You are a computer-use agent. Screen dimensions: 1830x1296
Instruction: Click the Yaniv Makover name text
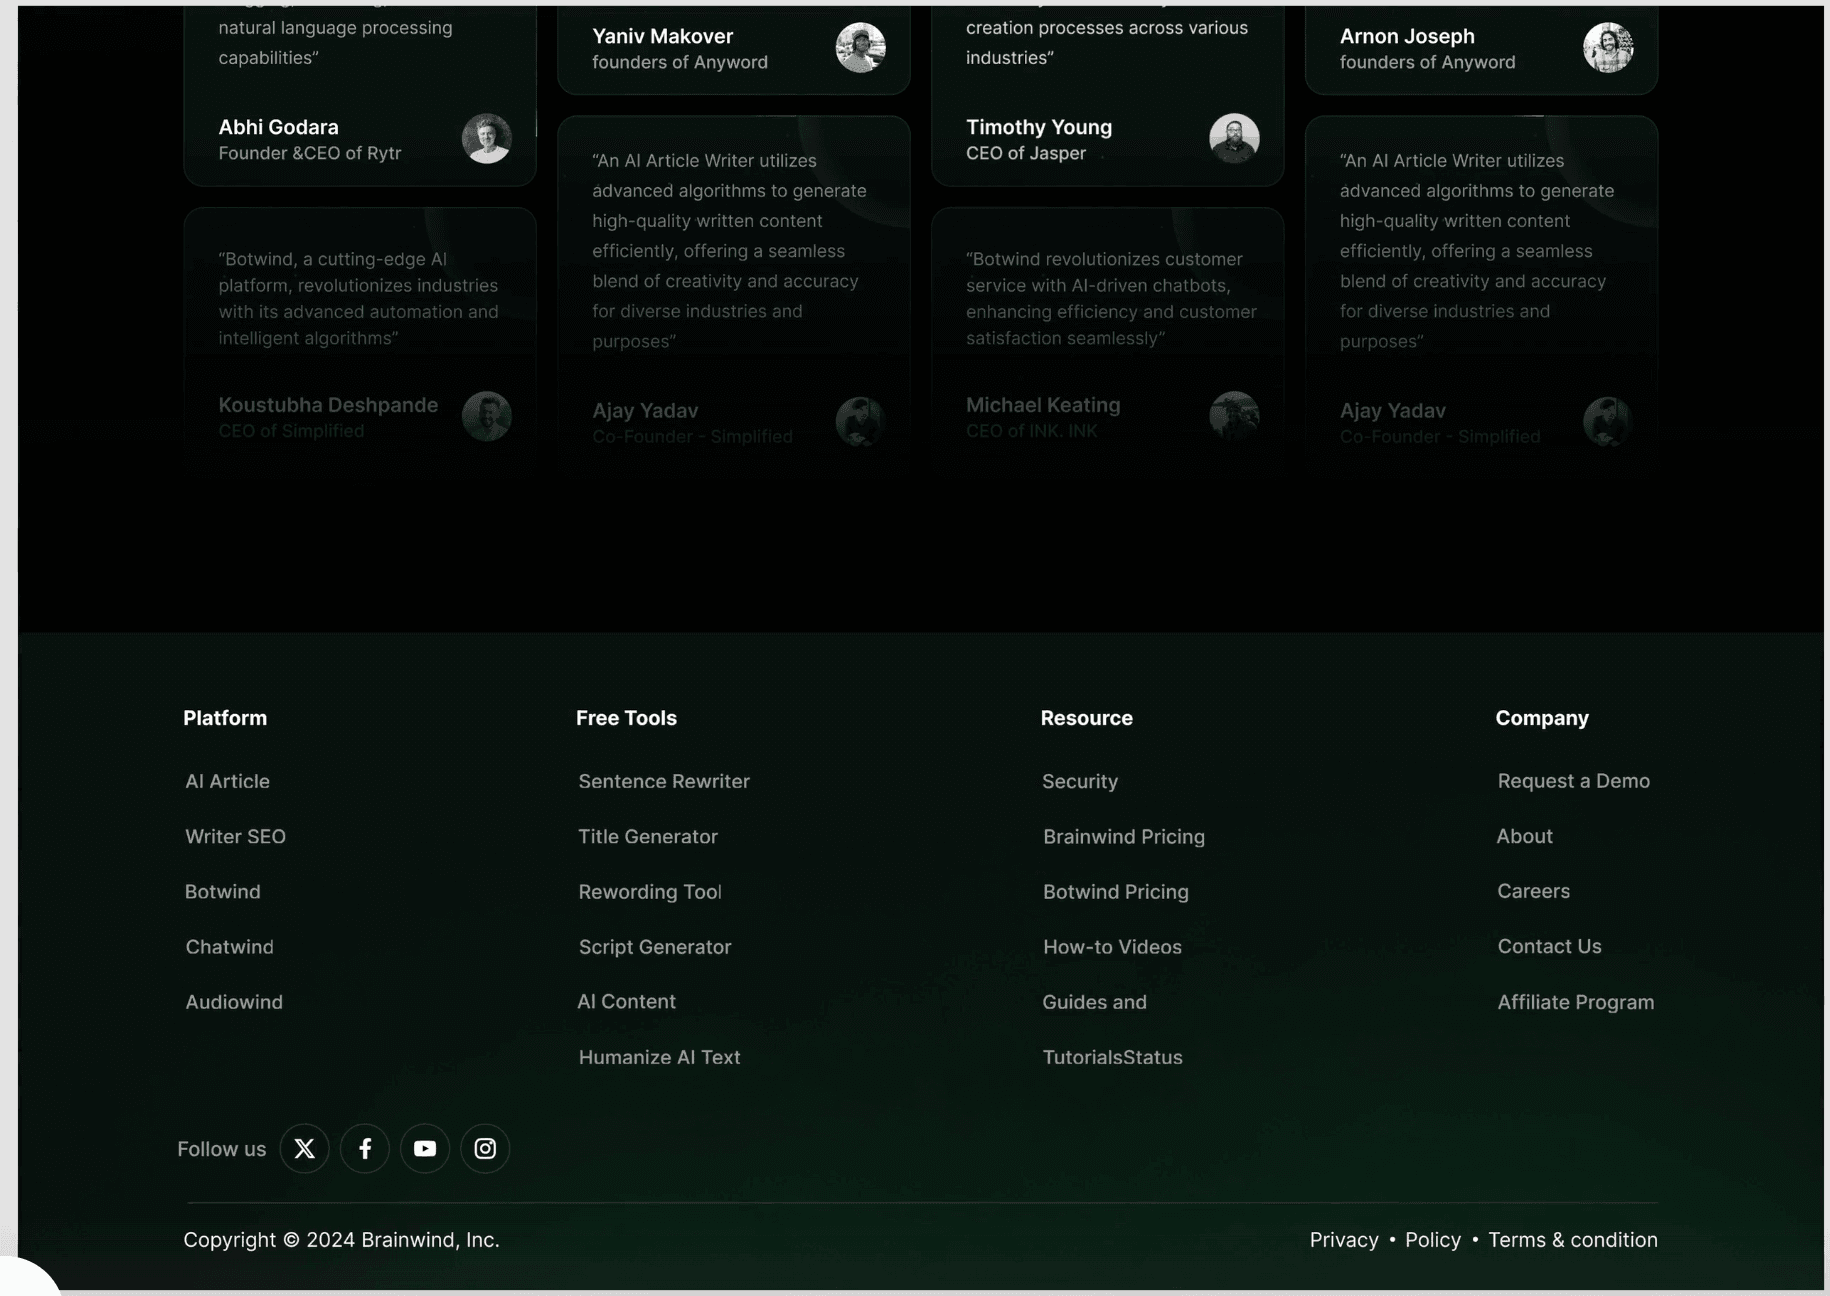pyautogui.click(x=663, y=36)
